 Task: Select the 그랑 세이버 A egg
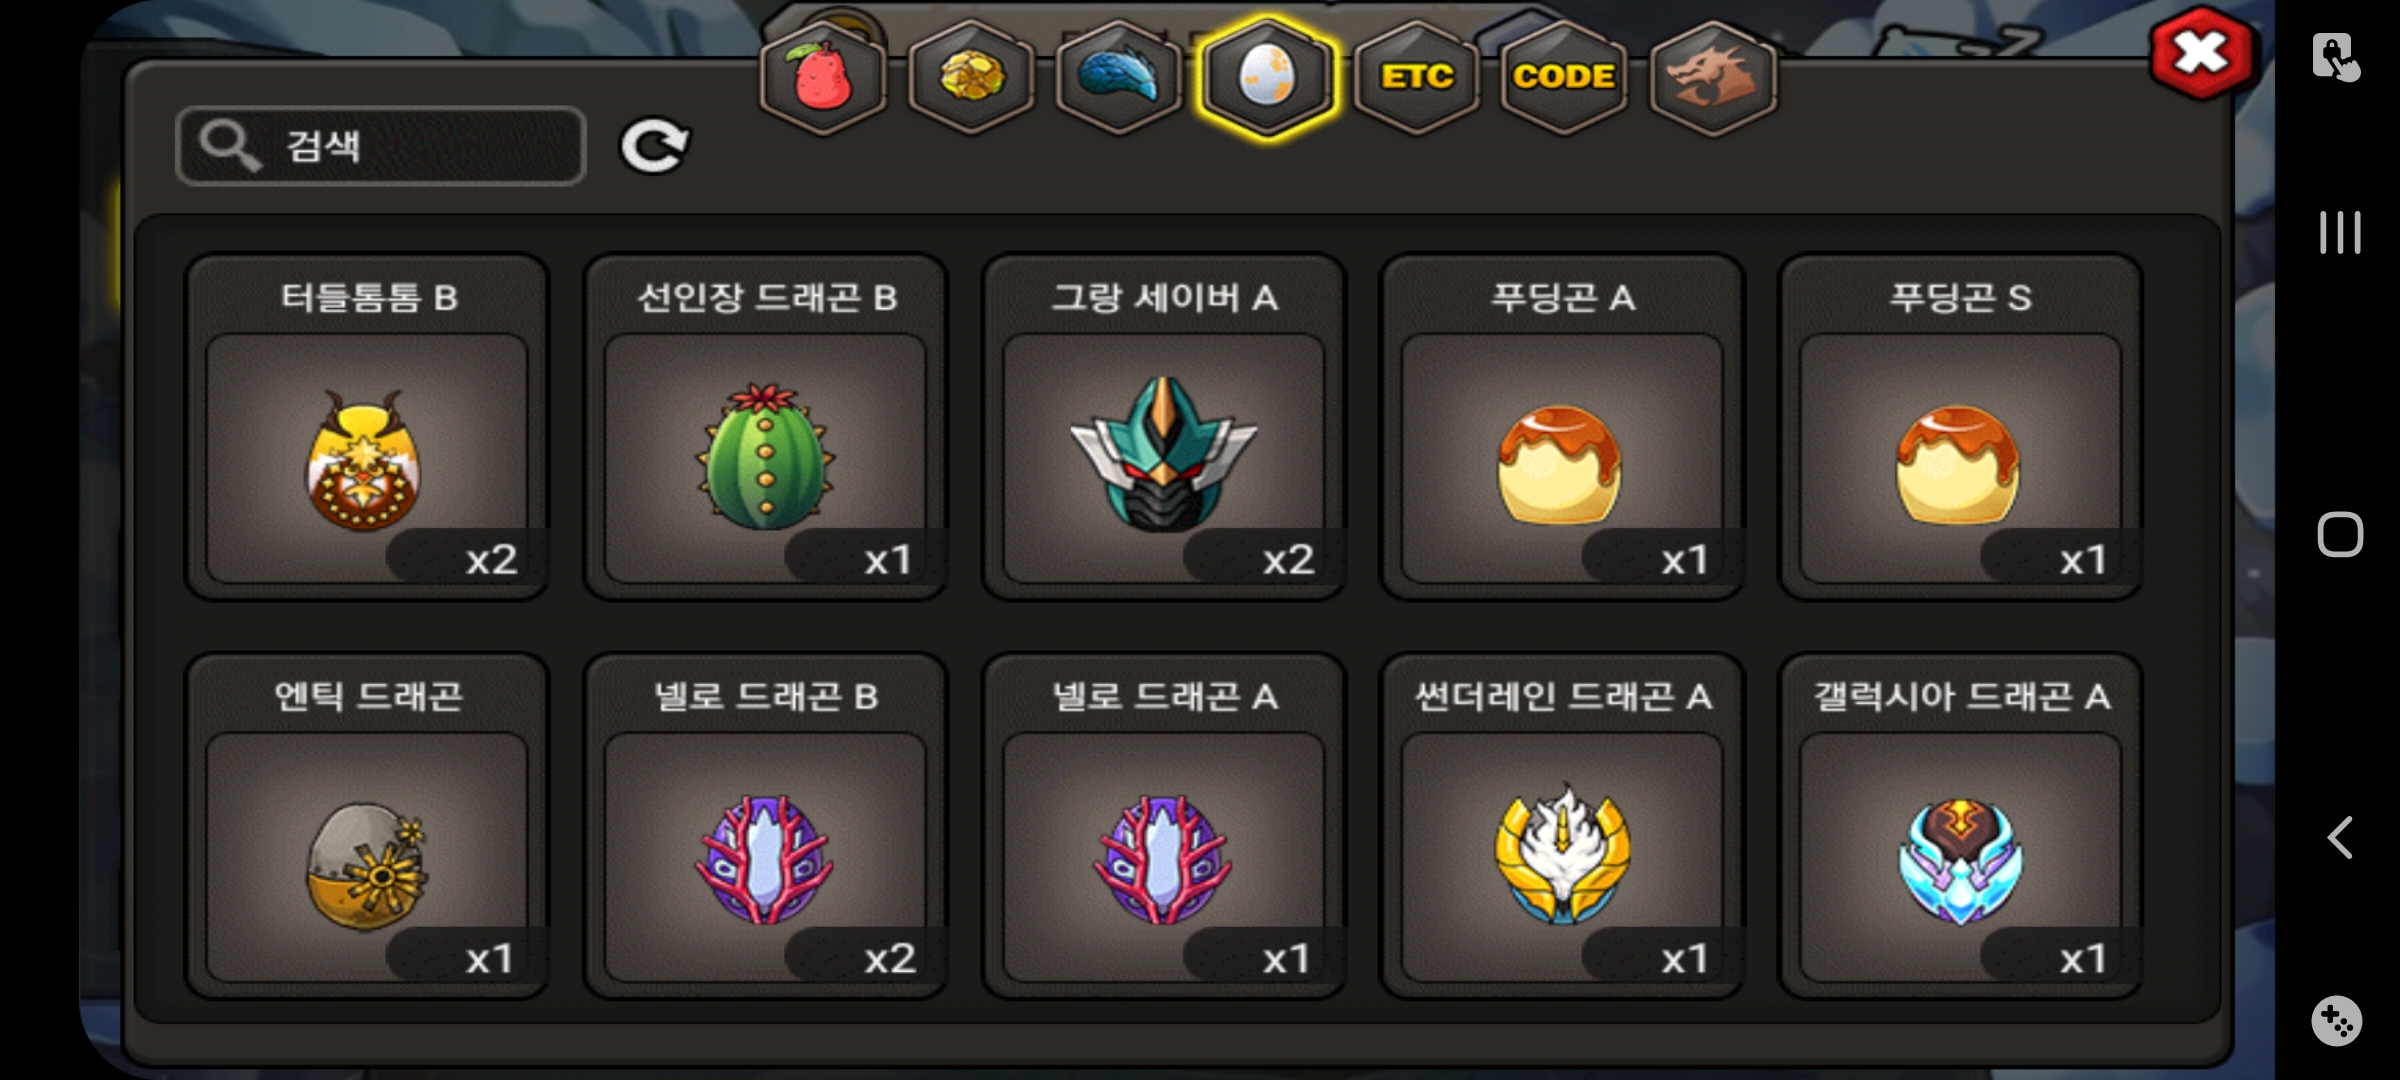point(1164,427)
